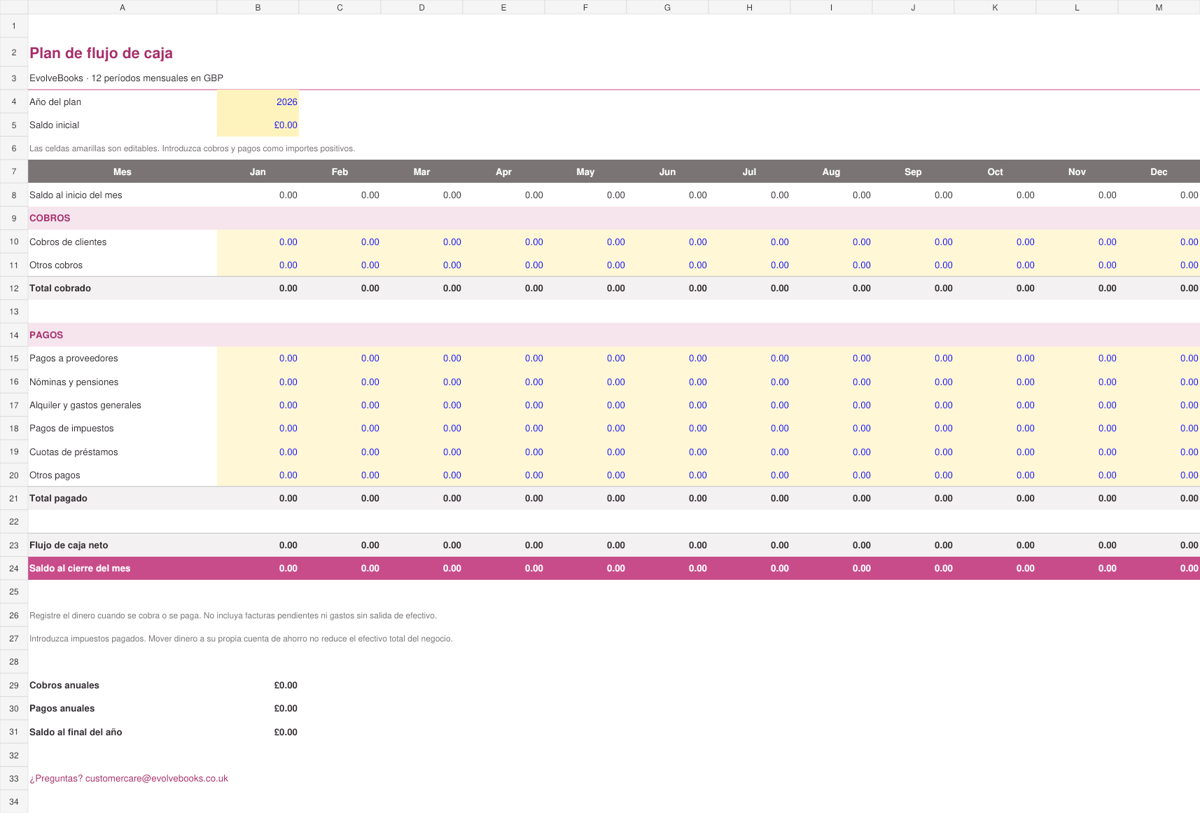Image resolution: width=1200 pixels, height=813 pixels.
Task: Click the Total pagado row label
Action: [58, 498]
